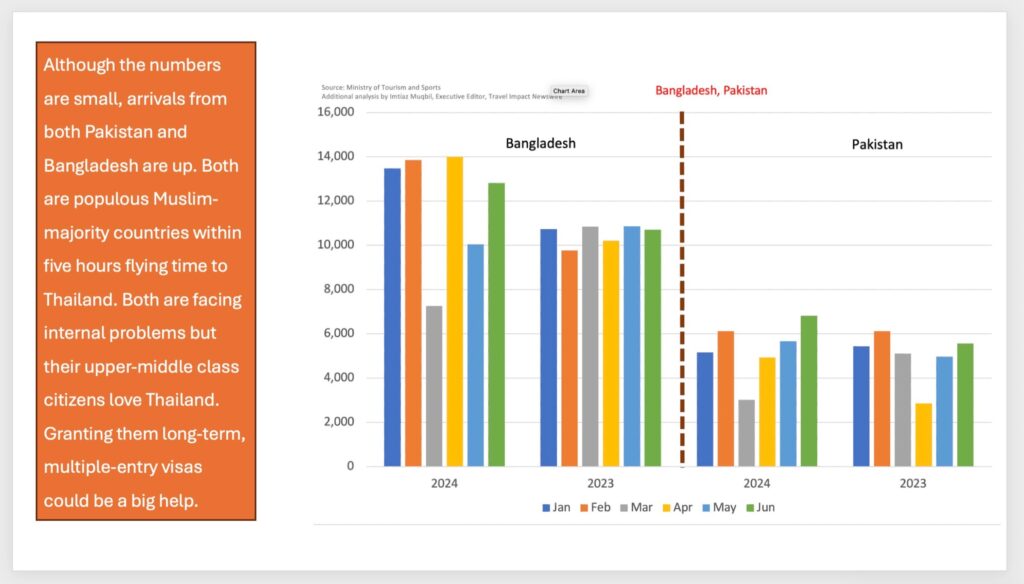Image resolution: width=1024 pixels, height=584 pixels.
Task: Click the black 'Bangladesh' section label
Action: (x=540, y=143)
